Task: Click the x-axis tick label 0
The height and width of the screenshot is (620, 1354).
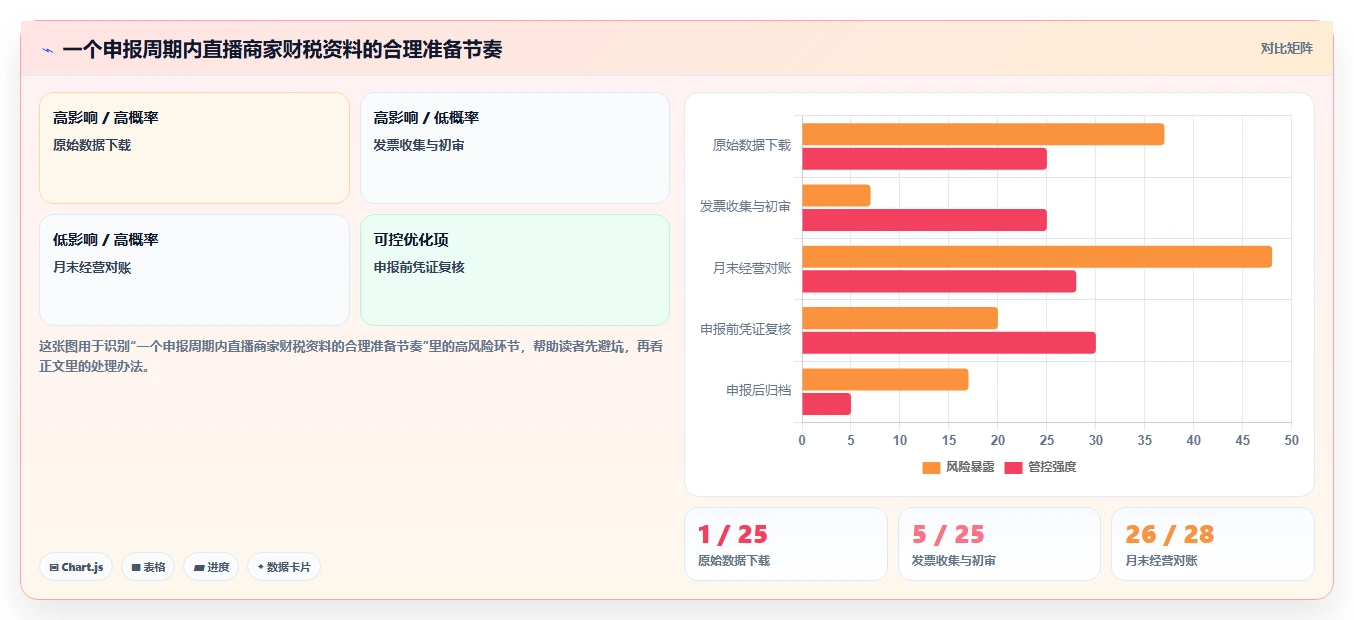Action: [801, 440]
